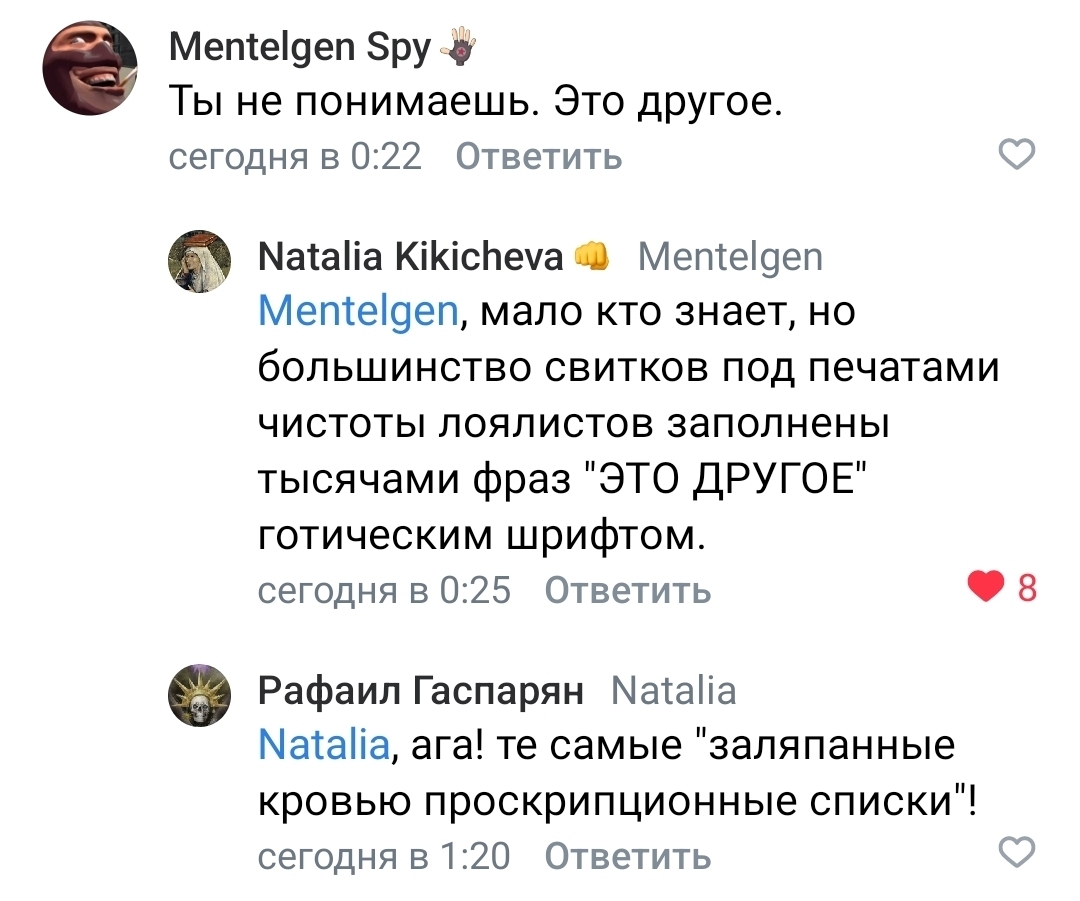Viewport: 1080px width, 901px height.
Task: View who liked via the 8 count
Action: pyautogui.click(x=1027, y=589)
